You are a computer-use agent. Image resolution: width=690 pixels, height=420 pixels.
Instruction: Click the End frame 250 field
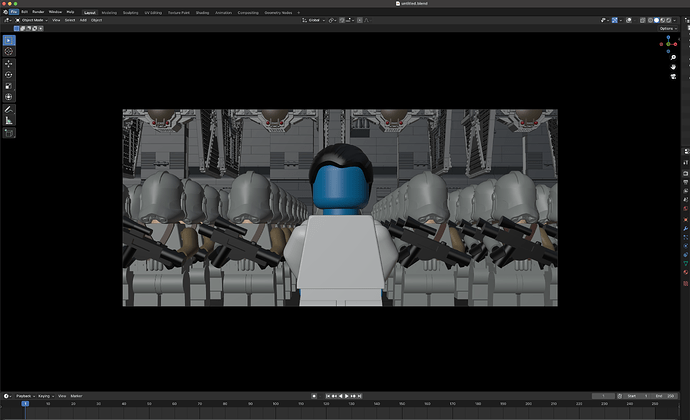pyautogui.click(x=665, y=396)
